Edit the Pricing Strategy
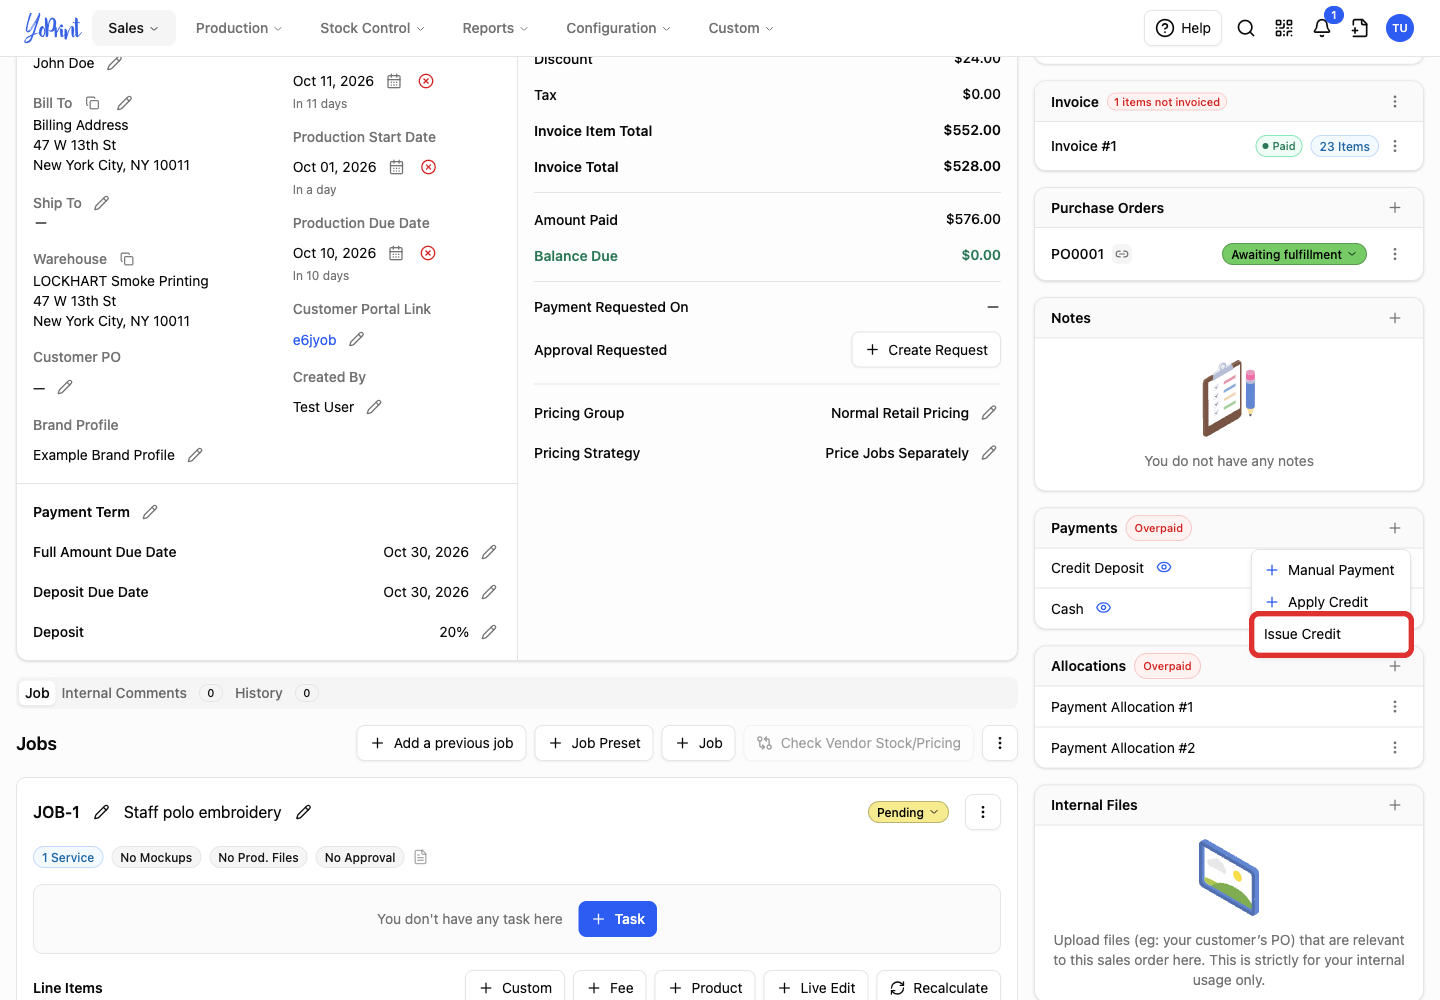1440x1000 pixels. pyautogui.click(x=989, y=453)
